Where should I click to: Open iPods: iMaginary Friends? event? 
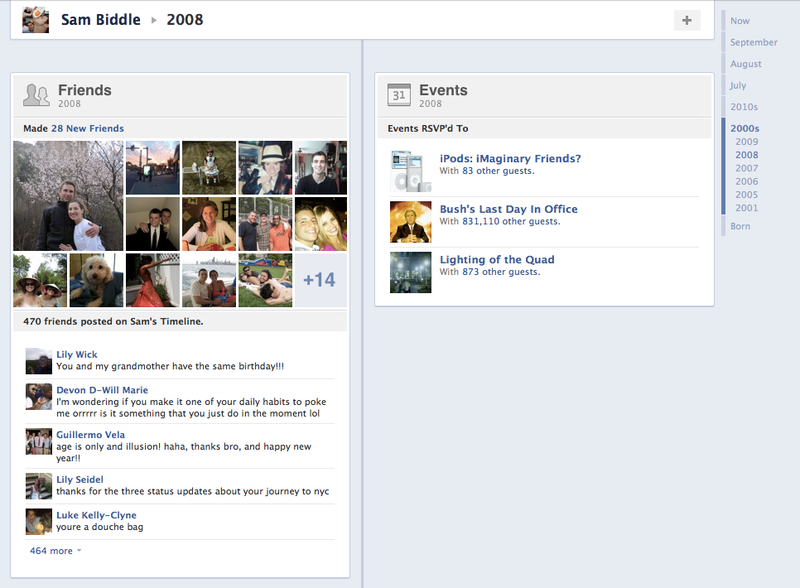tap(510, 159)
